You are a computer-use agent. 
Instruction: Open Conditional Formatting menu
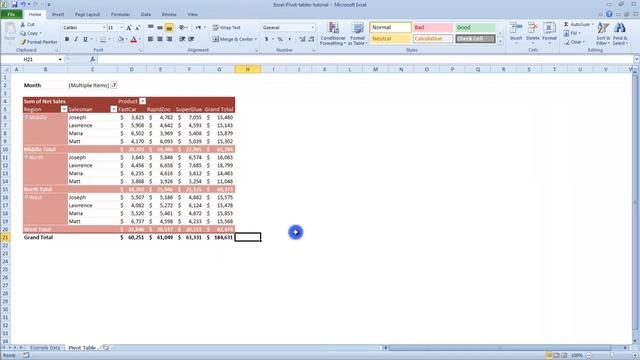click(333, 34)
